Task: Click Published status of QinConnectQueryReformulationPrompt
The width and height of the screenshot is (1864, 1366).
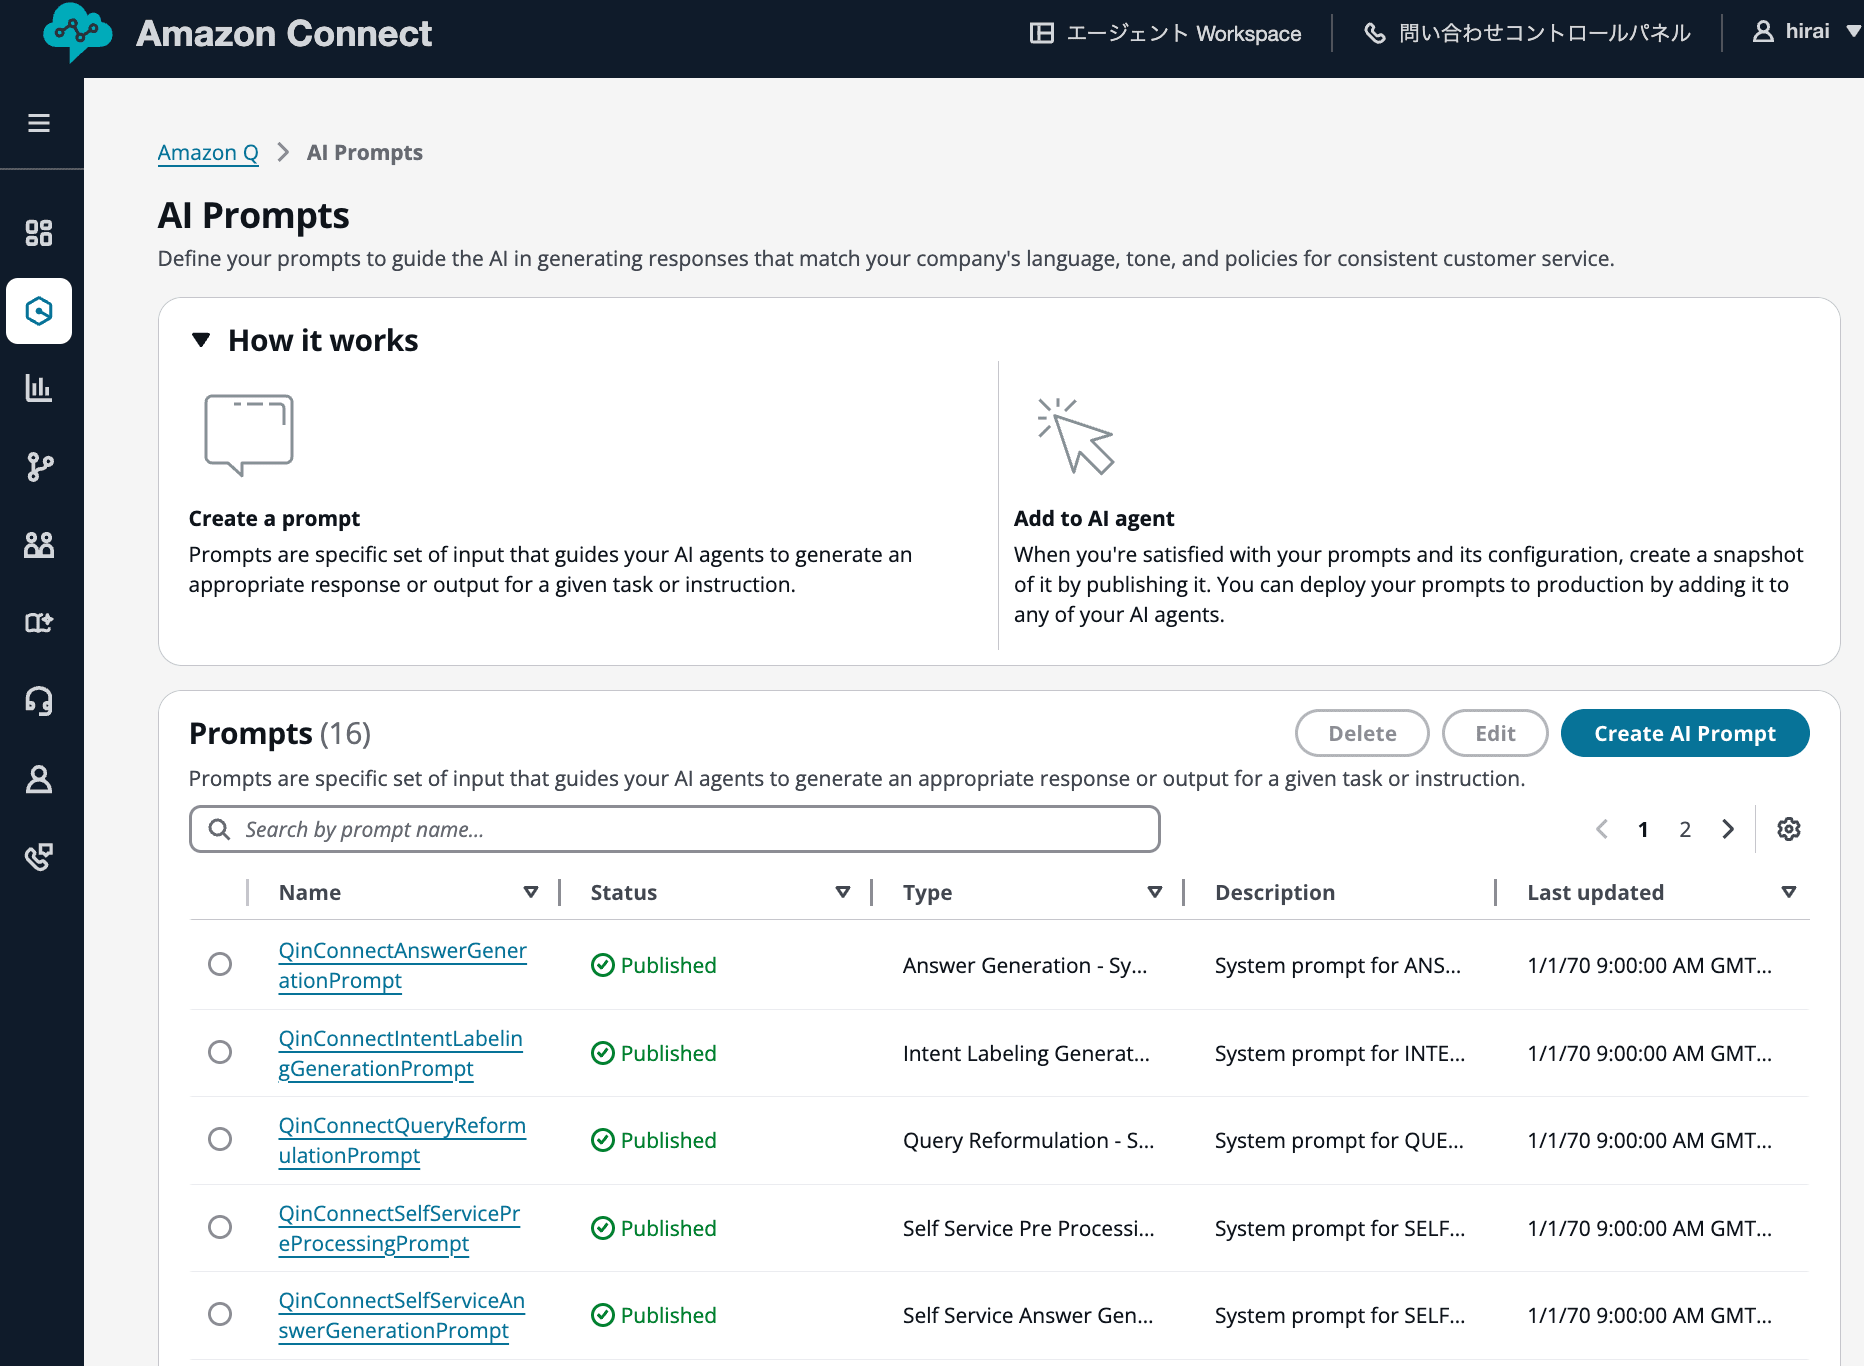Action: click(654, 1140)
